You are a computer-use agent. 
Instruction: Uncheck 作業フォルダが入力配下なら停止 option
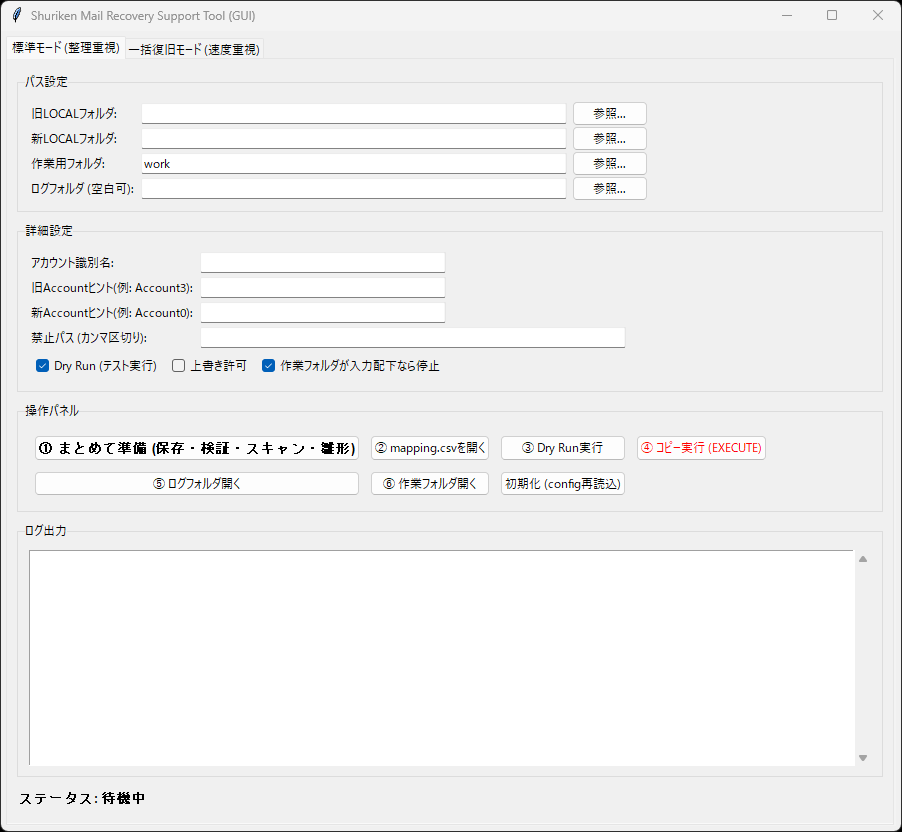pyautogui.click(x=269, y=366)
